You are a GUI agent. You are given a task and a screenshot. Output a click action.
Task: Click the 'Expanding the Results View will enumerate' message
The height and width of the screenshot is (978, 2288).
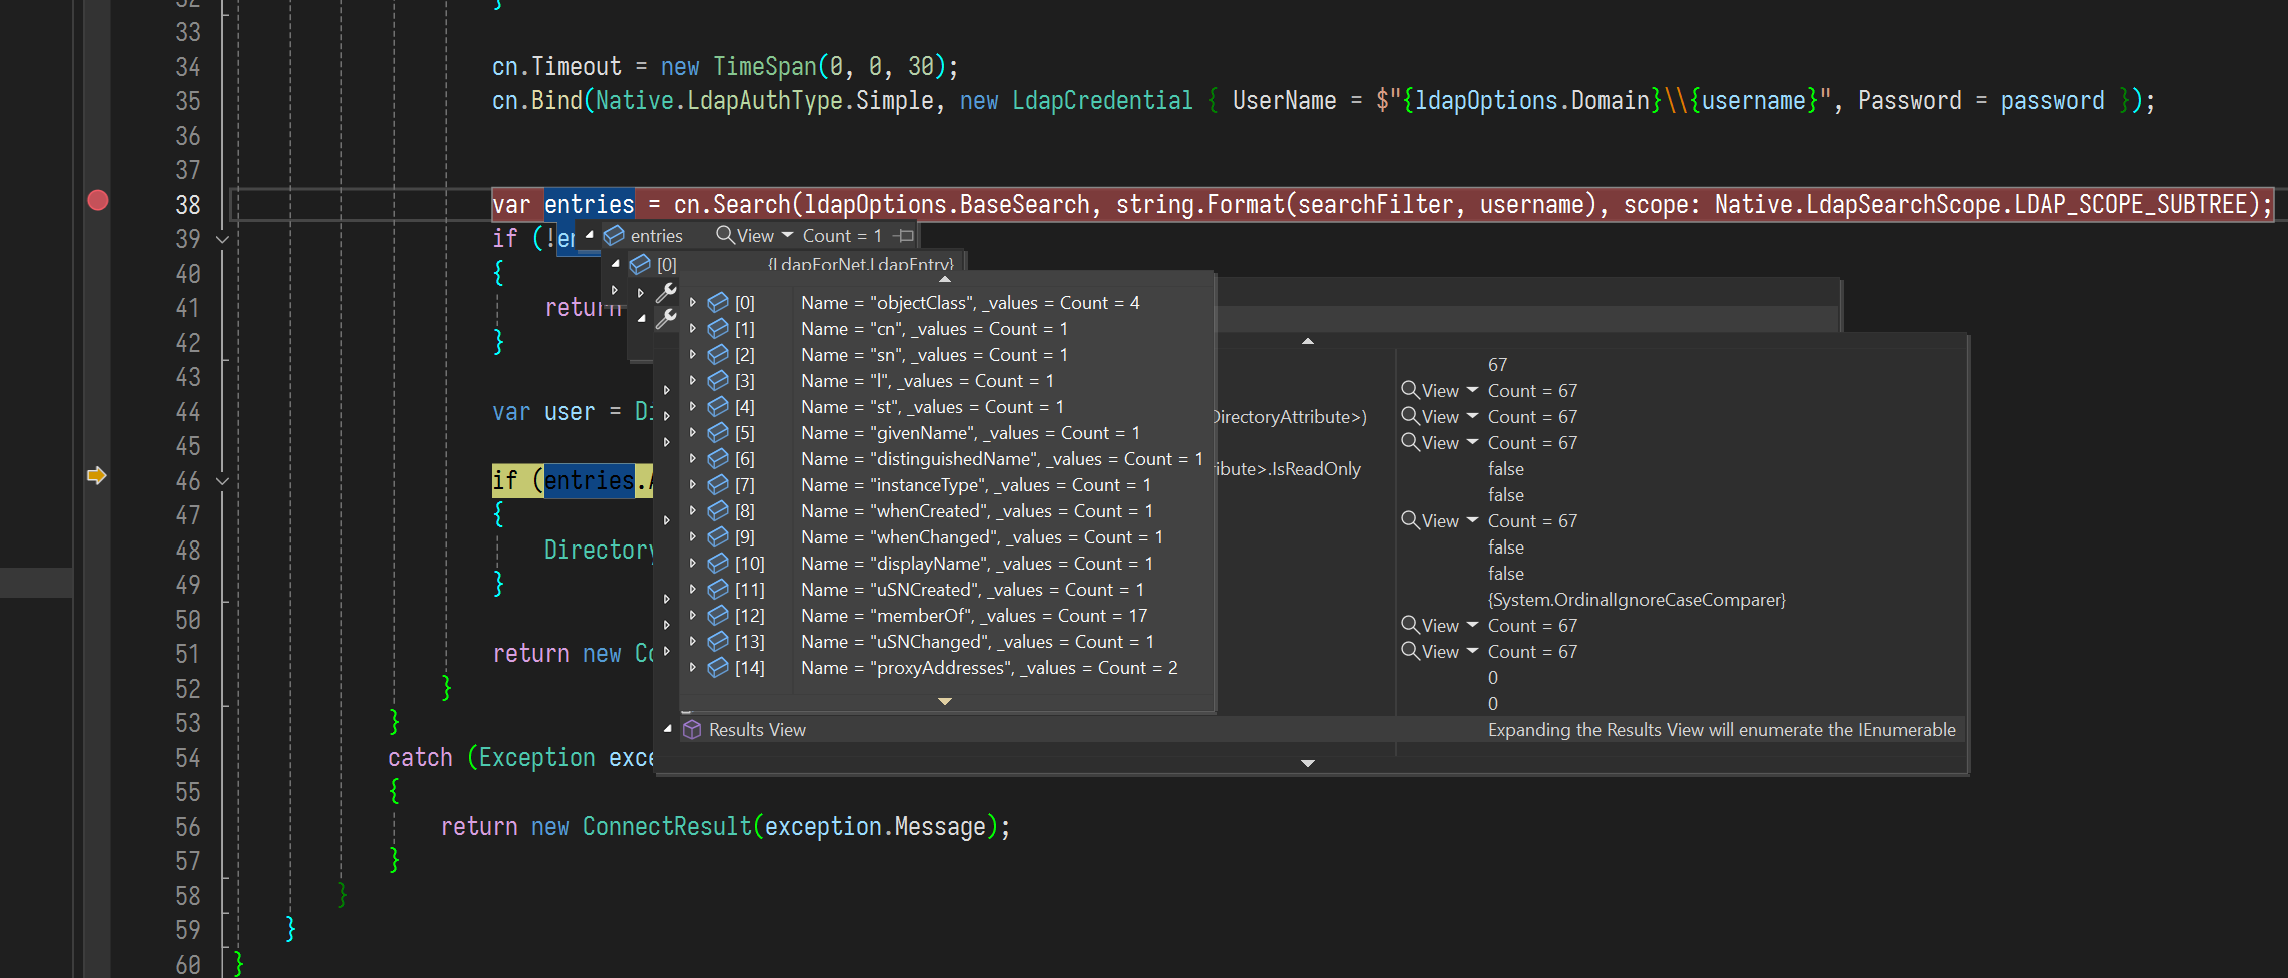(x=1721, y=730)
